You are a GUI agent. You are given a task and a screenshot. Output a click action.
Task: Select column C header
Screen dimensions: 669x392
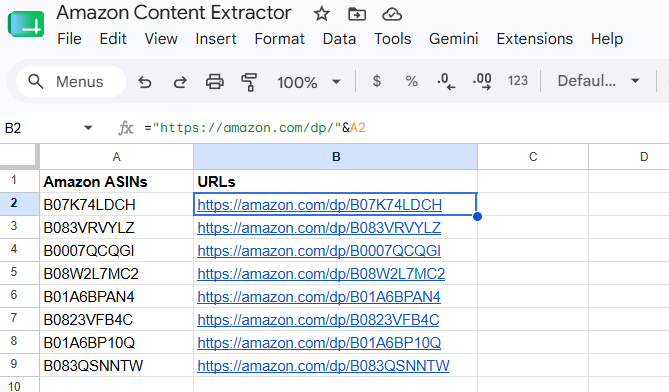click(533, 157)
